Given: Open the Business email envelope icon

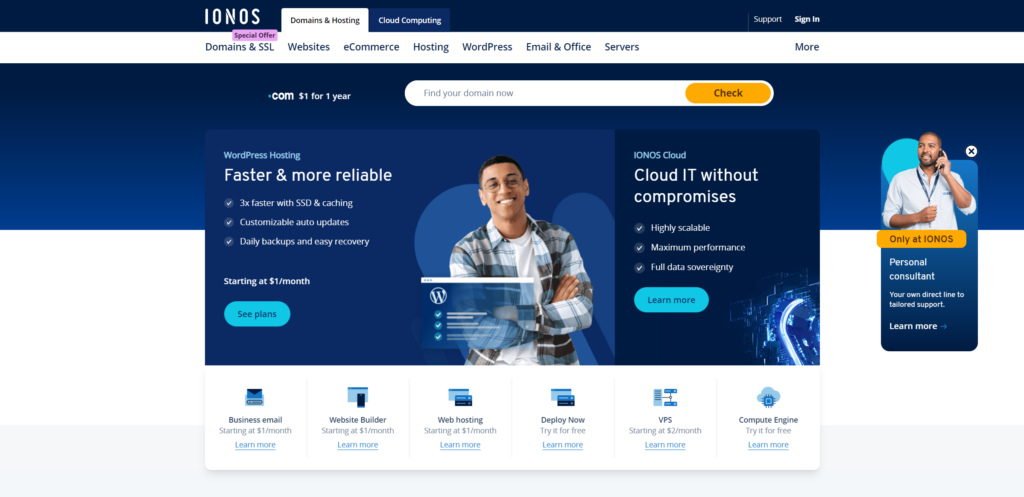Looking at the screenshot, I should coord(255,397).
